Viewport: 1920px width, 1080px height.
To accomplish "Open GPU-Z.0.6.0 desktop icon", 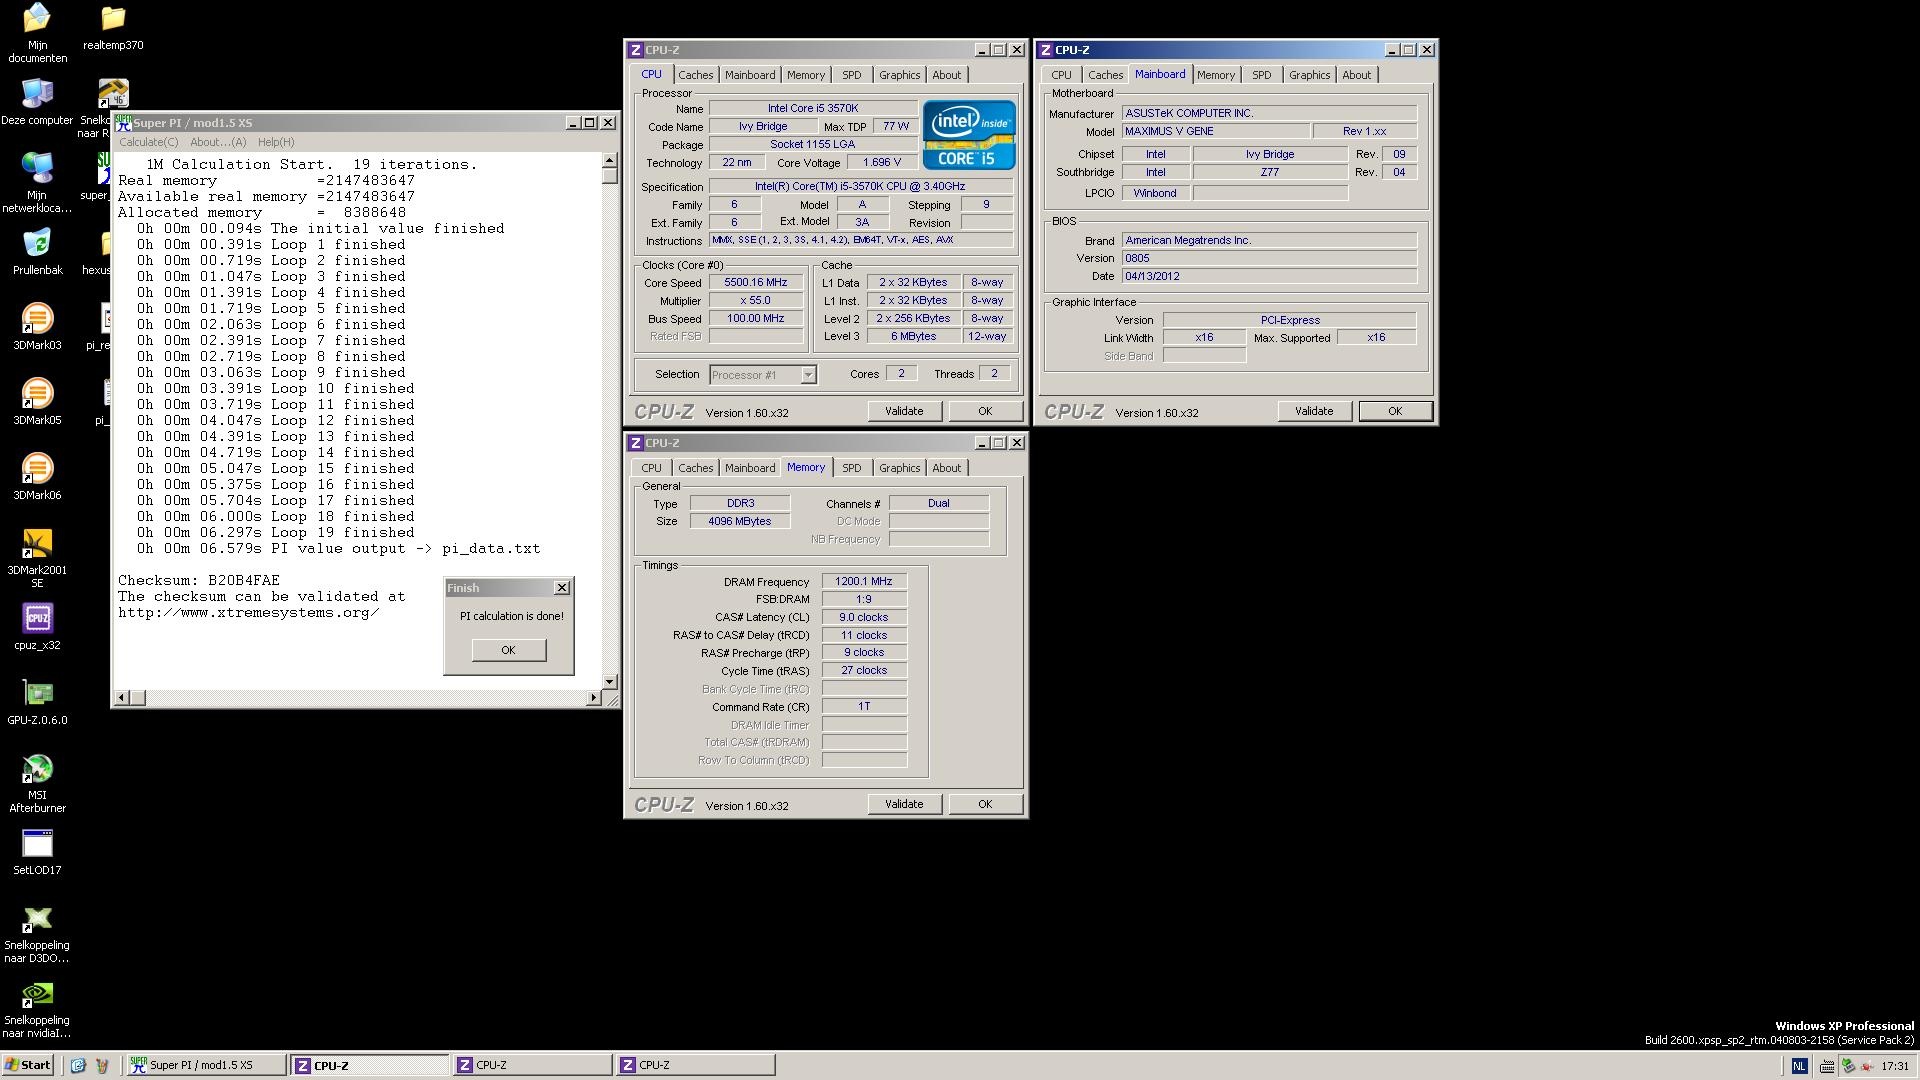I will 37,694.
